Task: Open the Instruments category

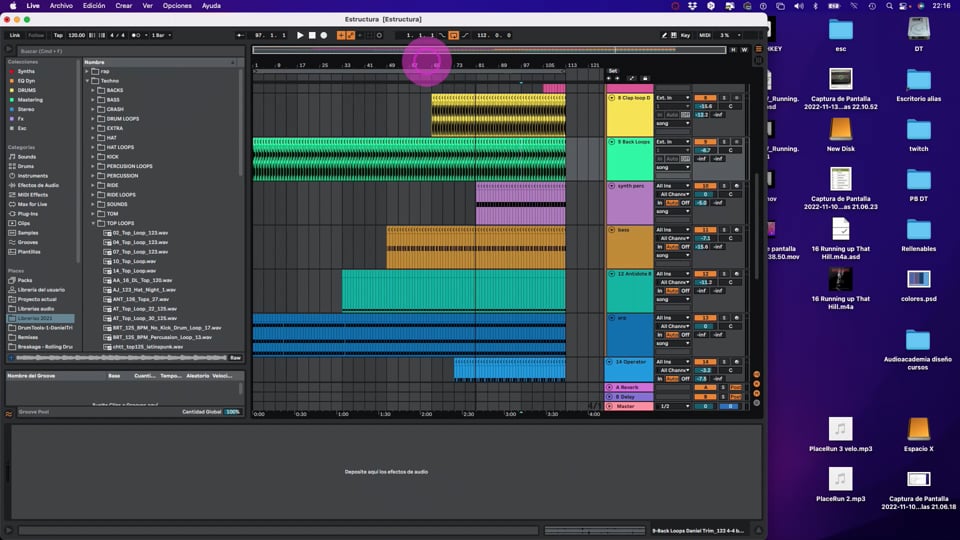Action: click(x=32, y=176)
